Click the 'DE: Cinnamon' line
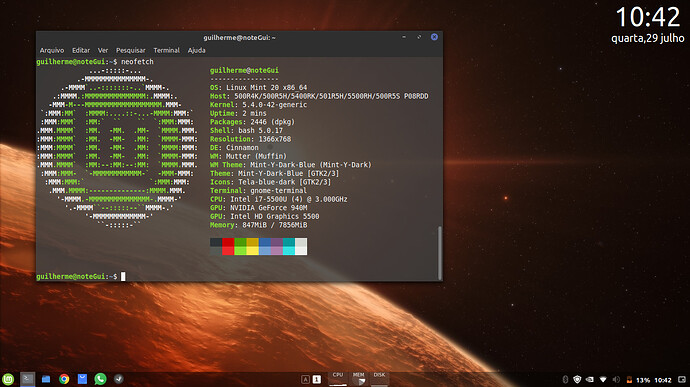This screenshot has height=387, width=690. (x=234, y=147)
